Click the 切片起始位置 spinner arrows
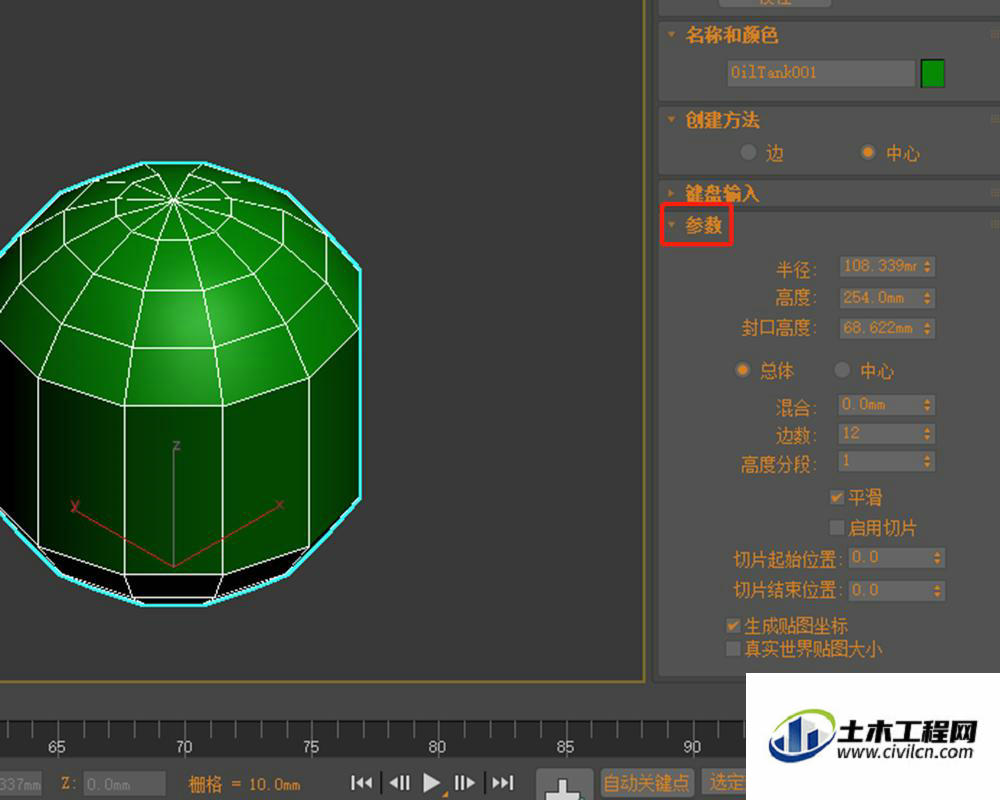This screenshot has width=1000, height=800. [x=938, y=558]
